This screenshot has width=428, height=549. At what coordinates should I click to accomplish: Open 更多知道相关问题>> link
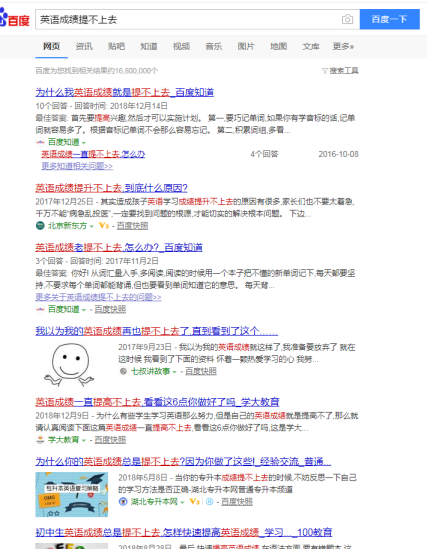coord(77,166)
